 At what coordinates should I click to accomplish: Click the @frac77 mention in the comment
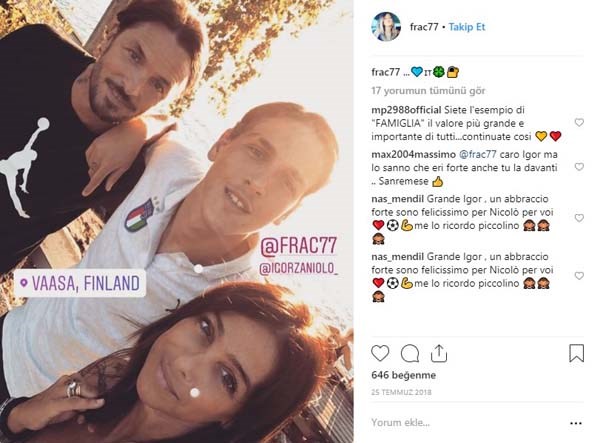coord(478,155)
